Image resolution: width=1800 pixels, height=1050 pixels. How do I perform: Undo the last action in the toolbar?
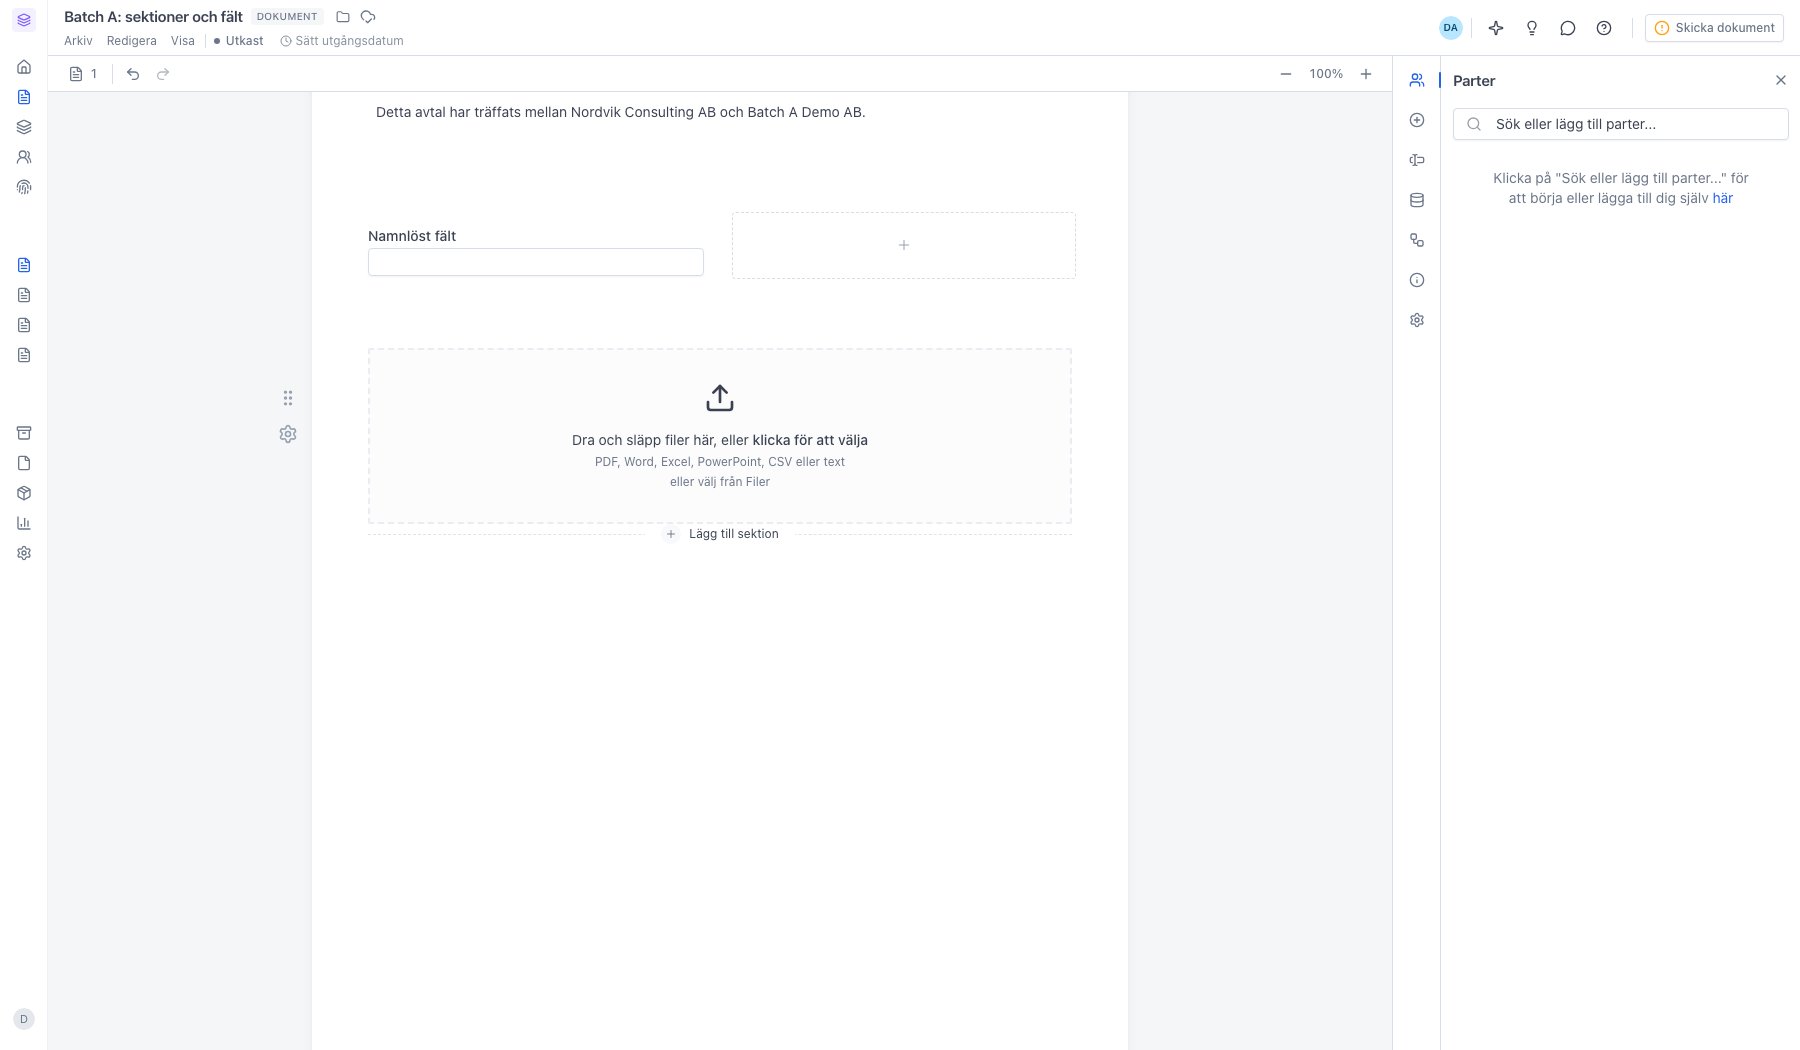click(133, 74)
